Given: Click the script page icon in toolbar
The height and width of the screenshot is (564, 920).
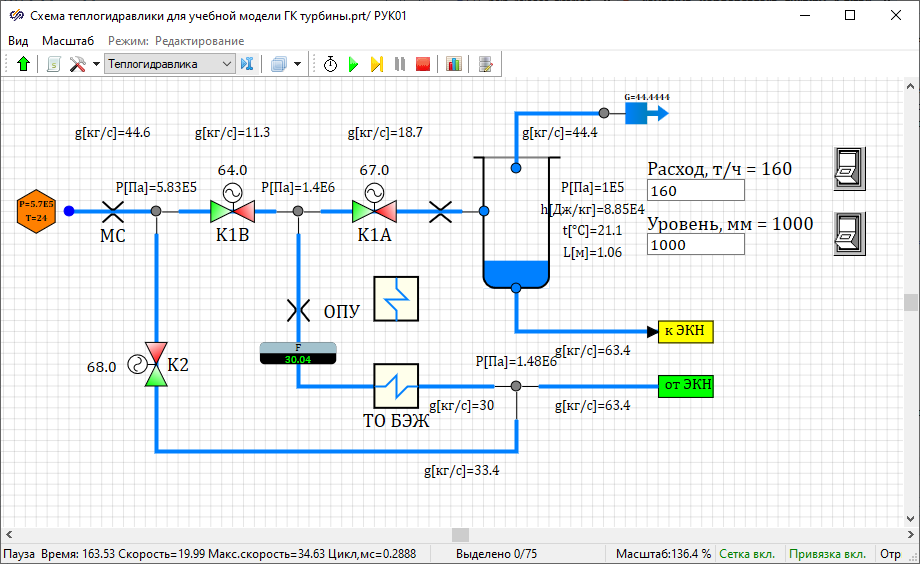Looking at the screenshot, I should [x=53, y=64].
